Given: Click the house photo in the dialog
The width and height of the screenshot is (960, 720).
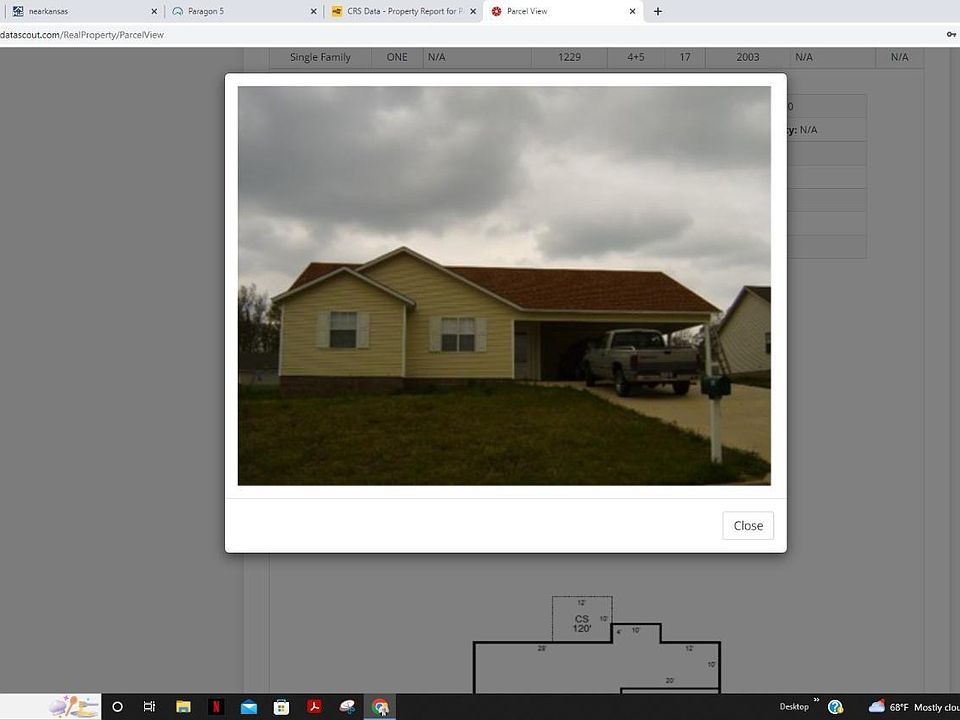Looking at the screenshot, I should point(504,285).
